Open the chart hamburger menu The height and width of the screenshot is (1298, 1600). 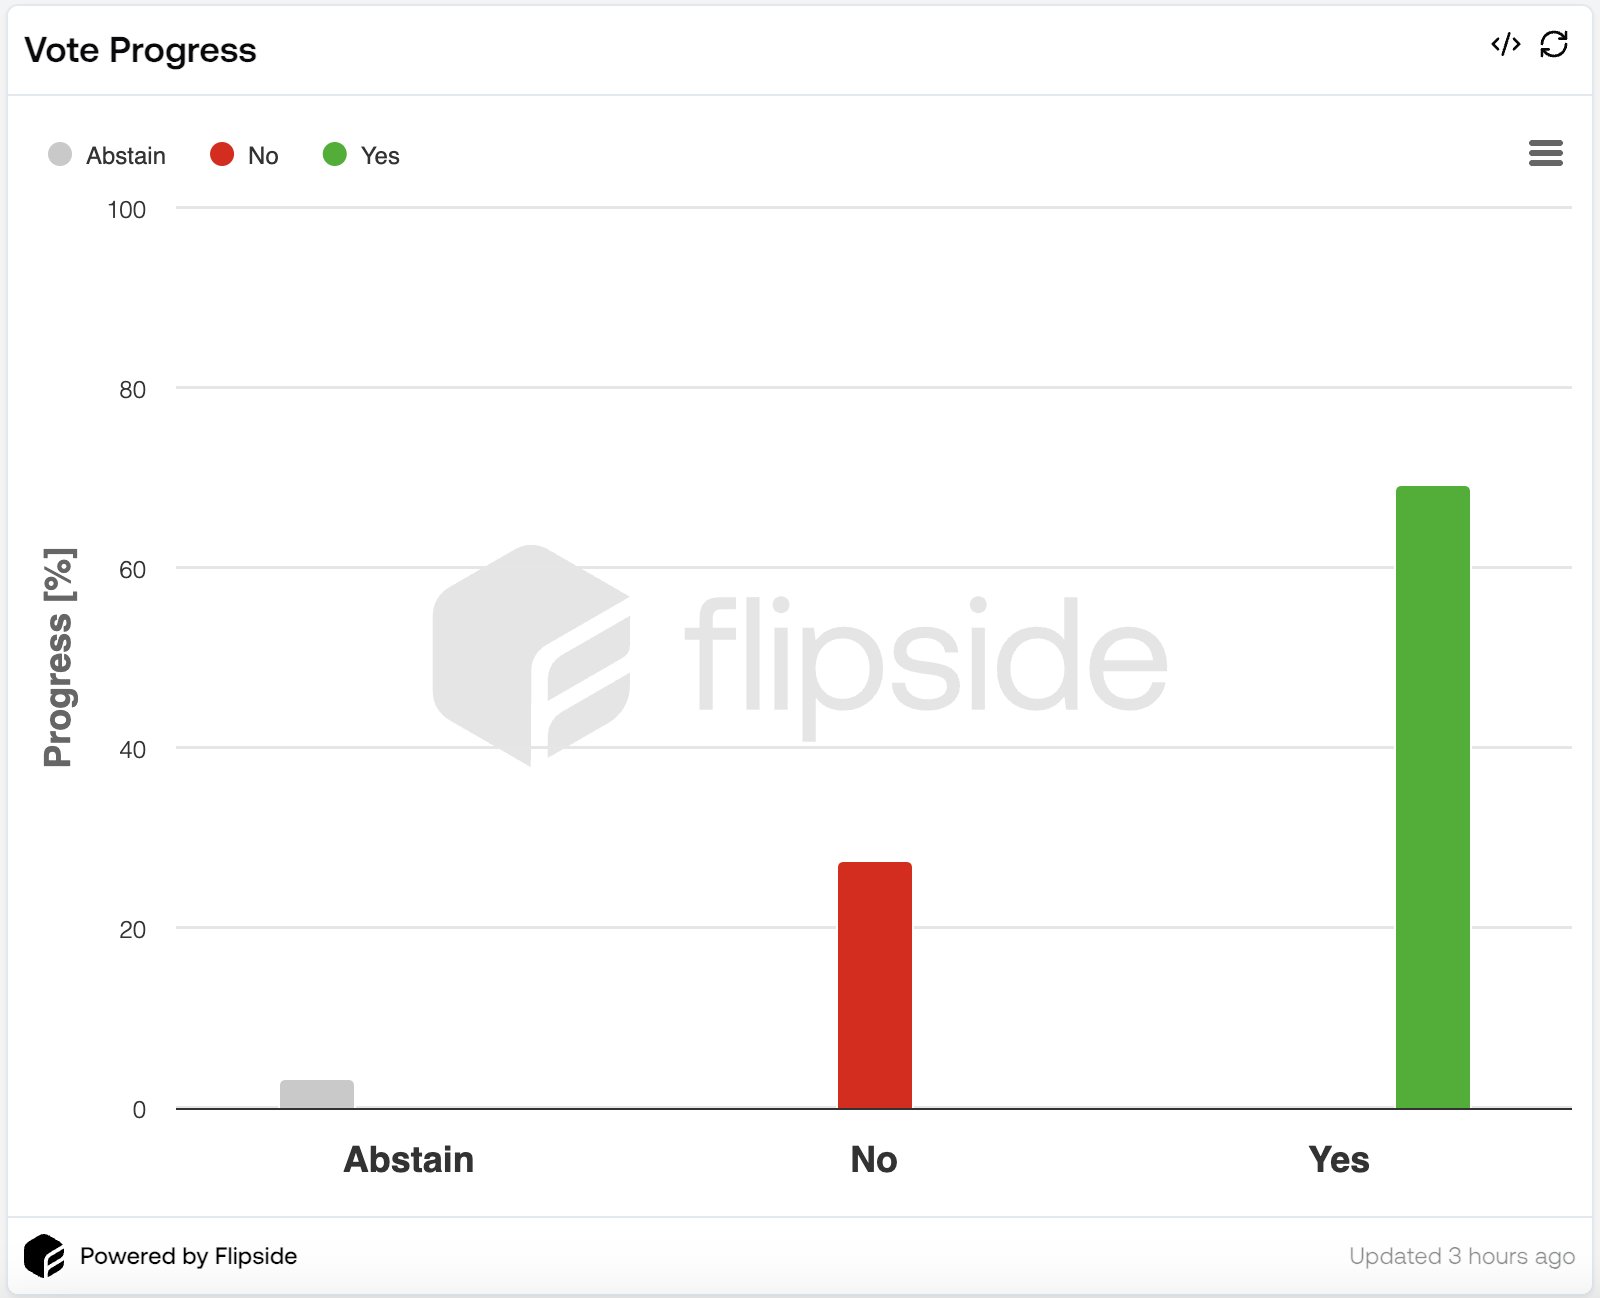(1545, 153)
